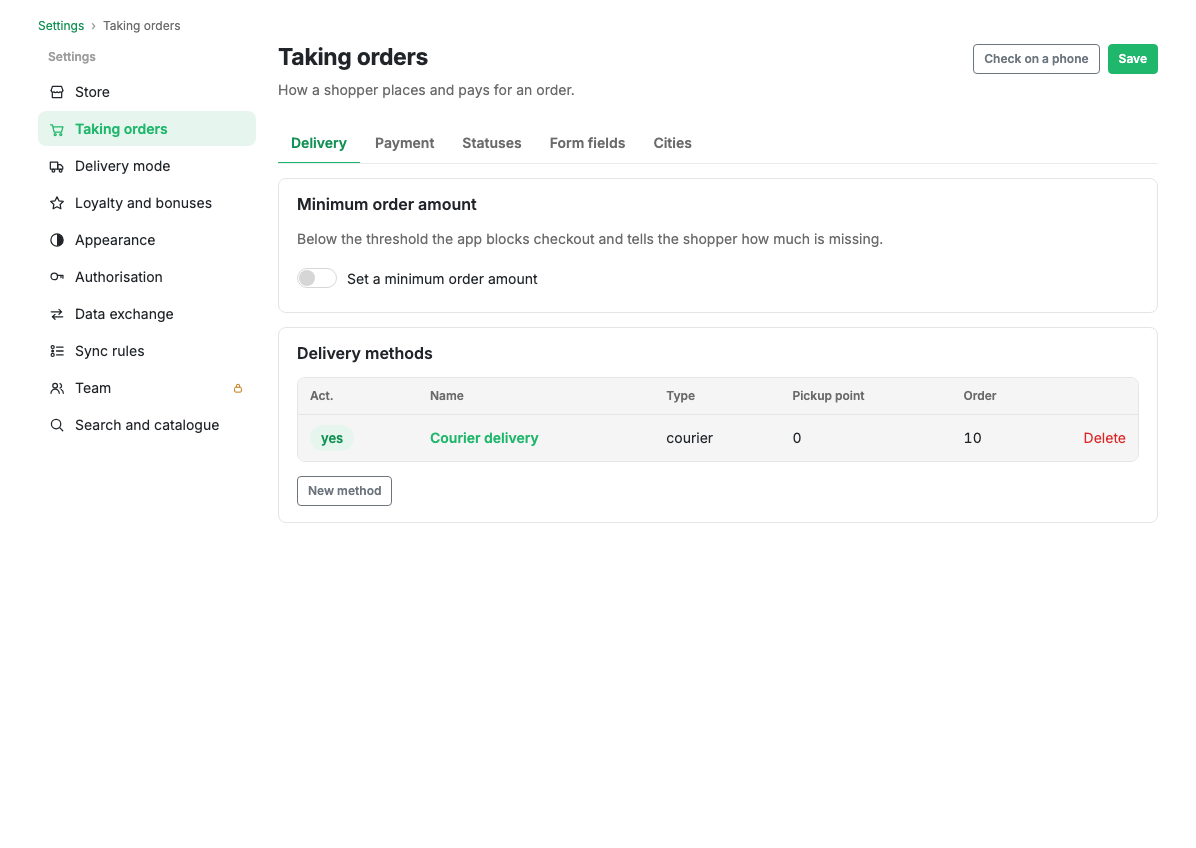The width and height of the screenshot is (1196, 848).
Task: Open Sync rules in the sidebar
Action: (147, 352)
